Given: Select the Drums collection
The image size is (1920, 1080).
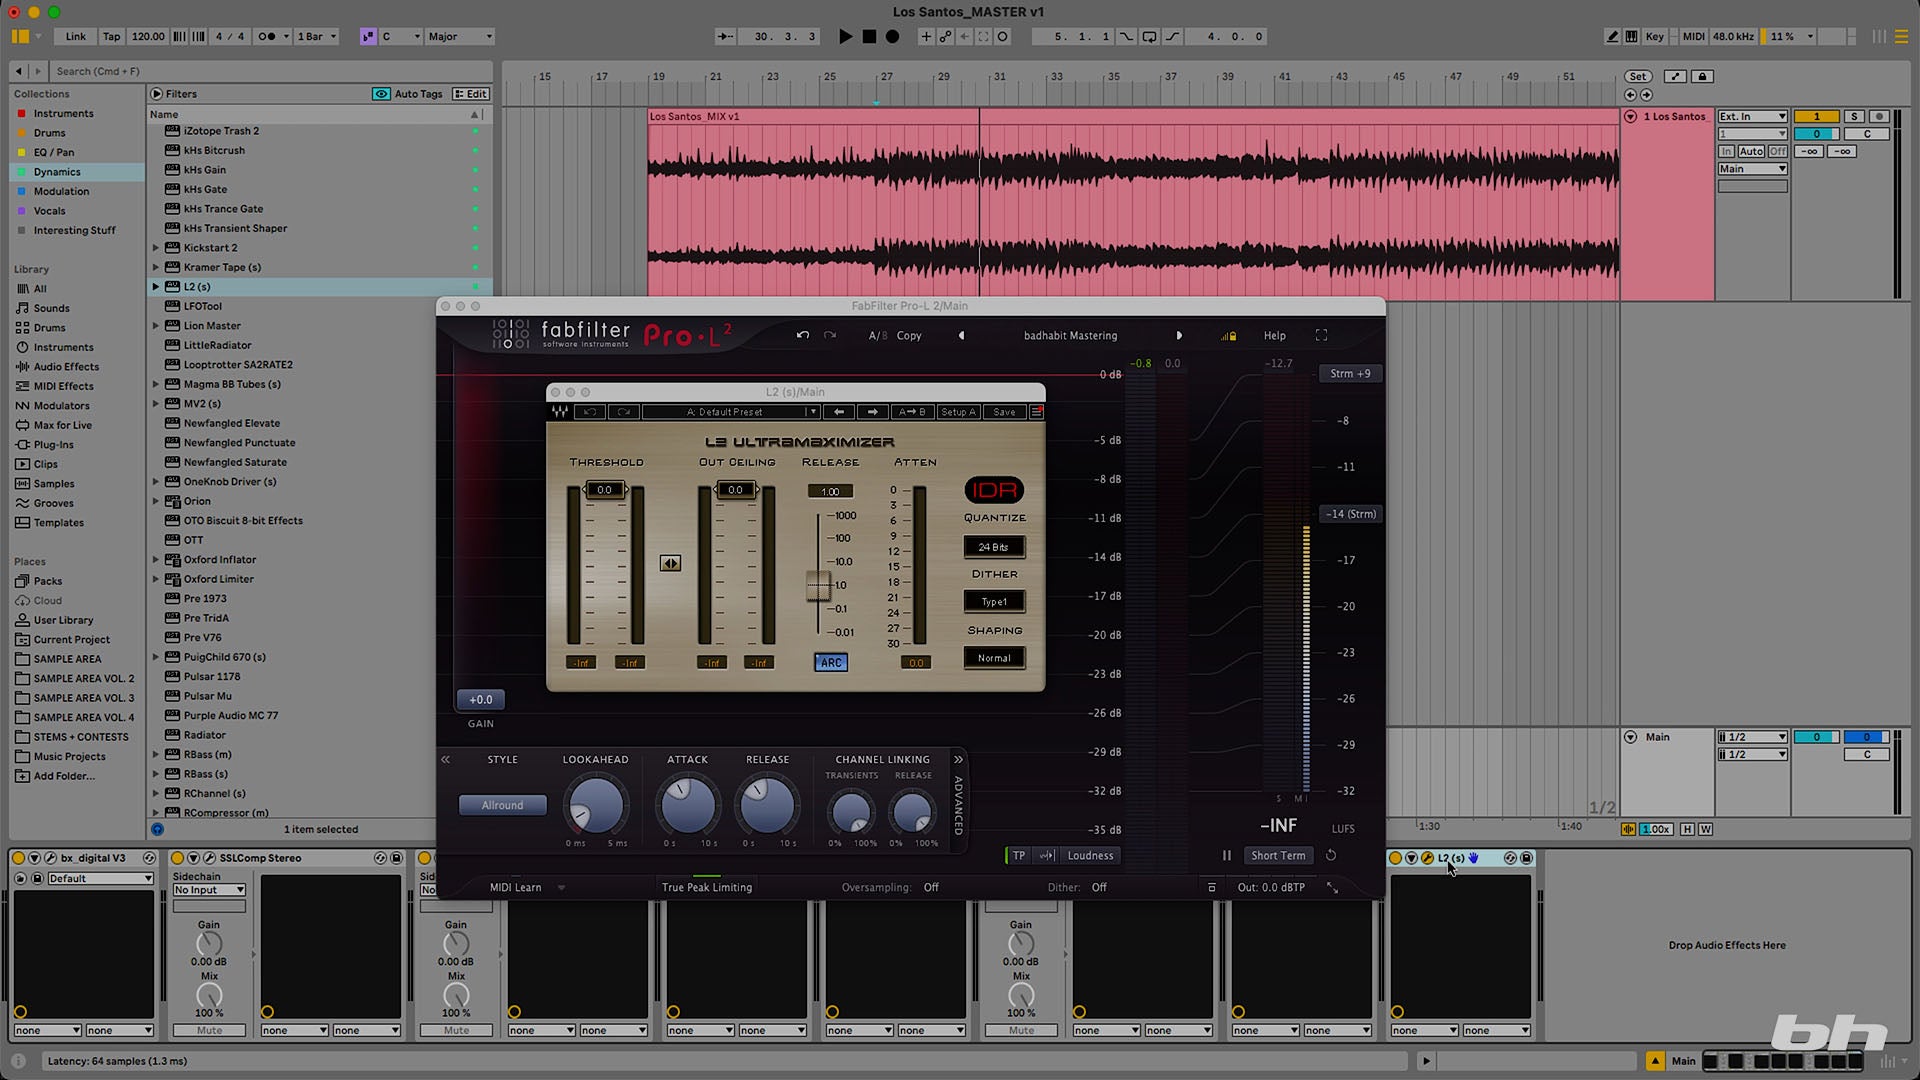Looking at the screenshot, I should [x=49, y=133].
